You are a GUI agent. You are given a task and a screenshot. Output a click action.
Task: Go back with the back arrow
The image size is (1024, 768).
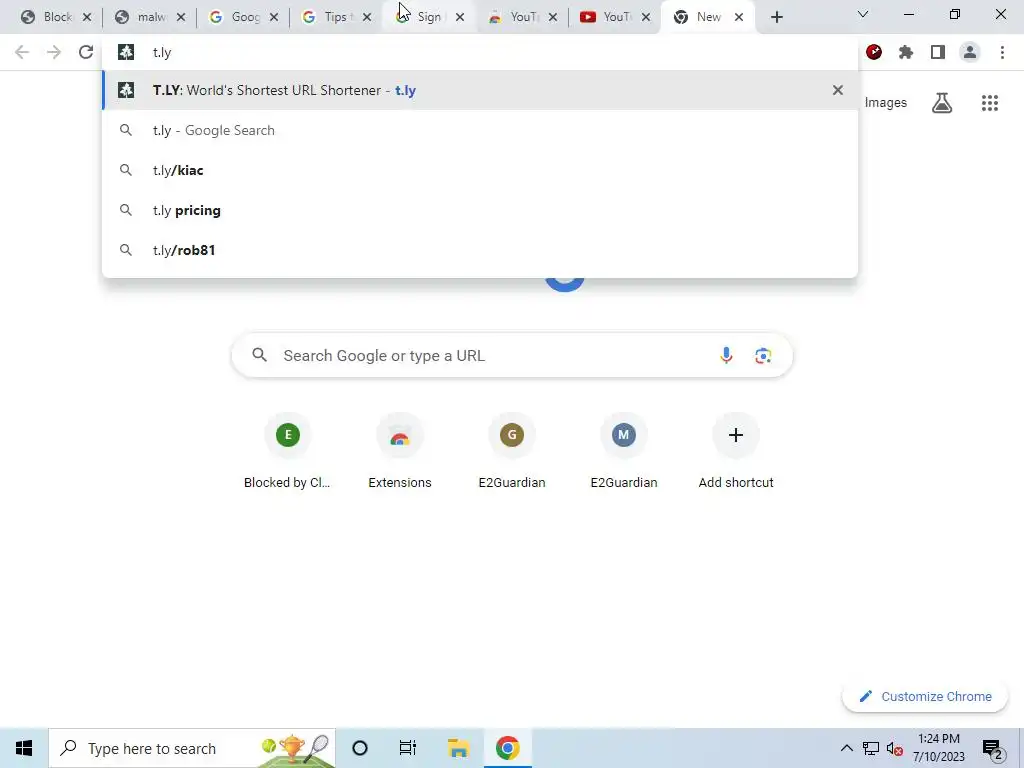(x=22, y=52)
